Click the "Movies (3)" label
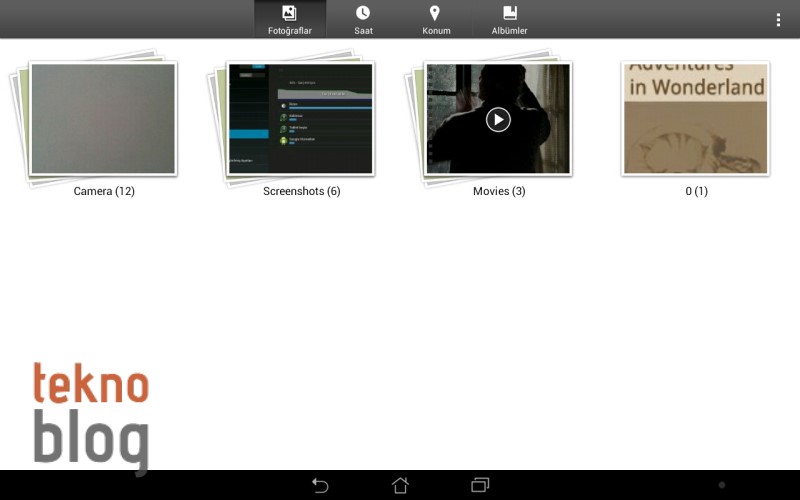The height and width of the screenshot is (500, 800). tap(498, 191)
